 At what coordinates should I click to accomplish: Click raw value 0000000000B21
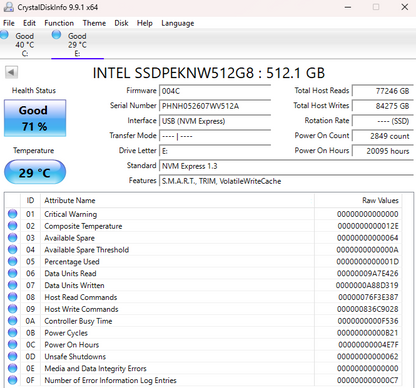(x=368, y=333)
